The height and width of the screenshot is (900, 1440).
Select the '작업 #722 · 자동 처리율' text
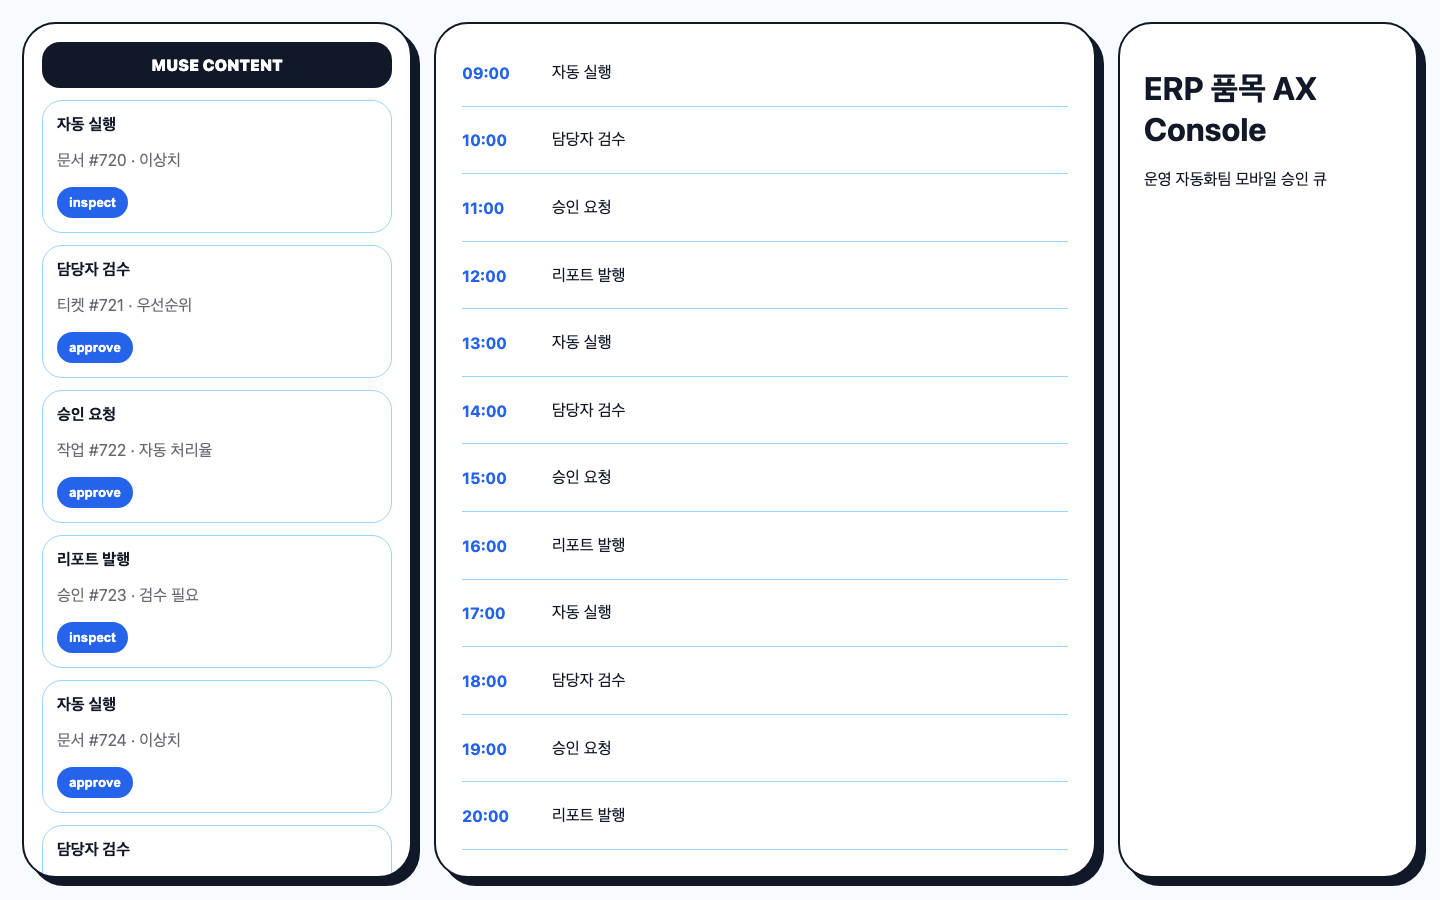coord(134,450)
